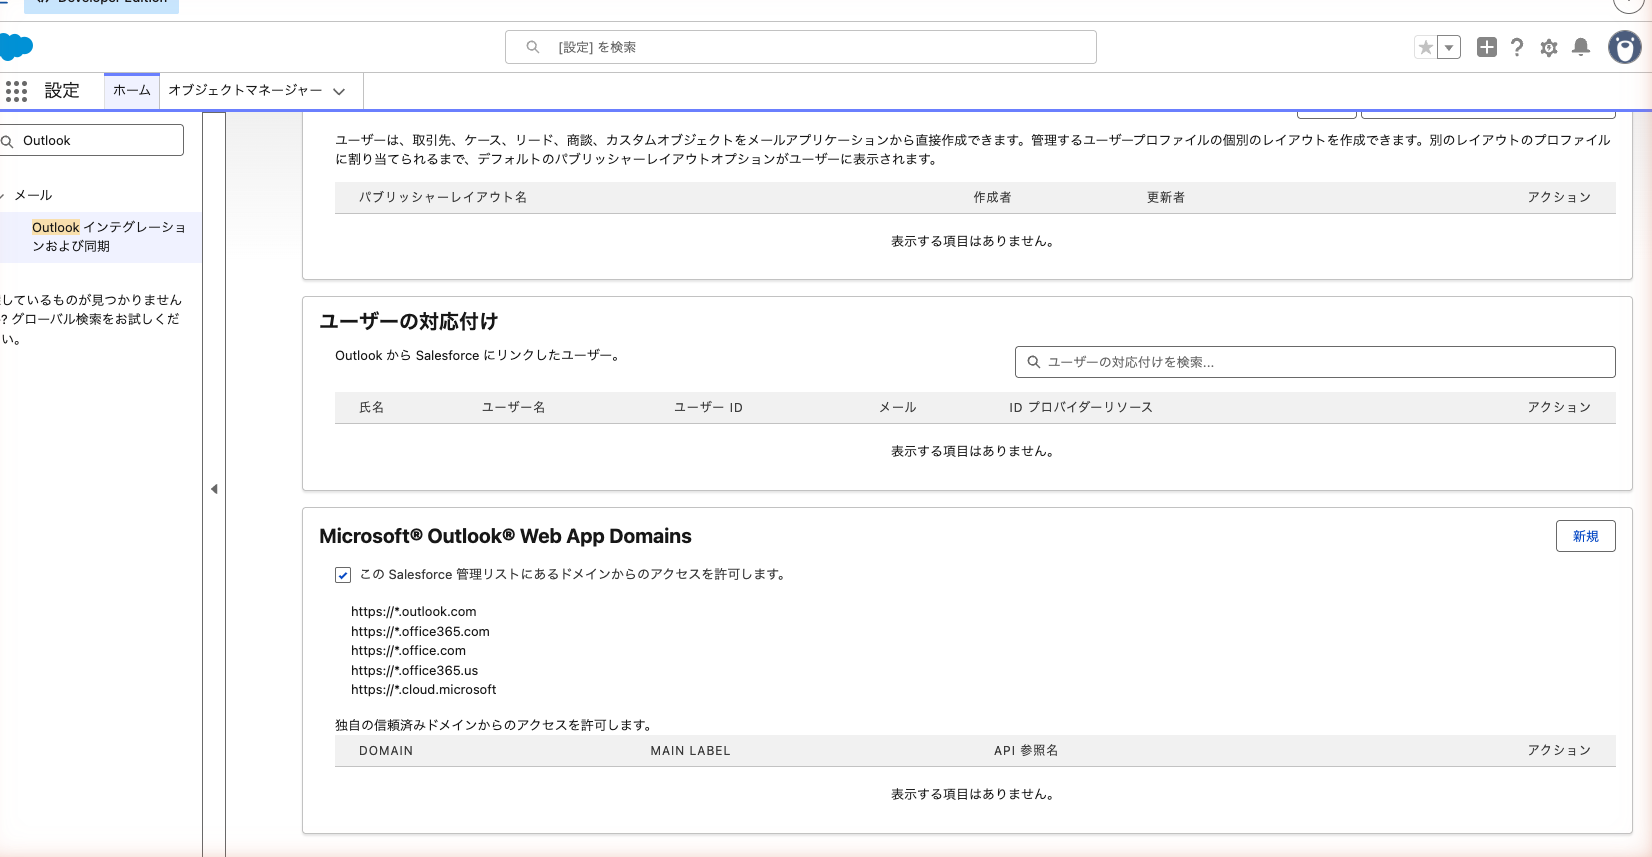1652x857 pixels.
Task: Click the ユーザーの対応付けを検索 search field
Action: click(x=1315, y=362)
